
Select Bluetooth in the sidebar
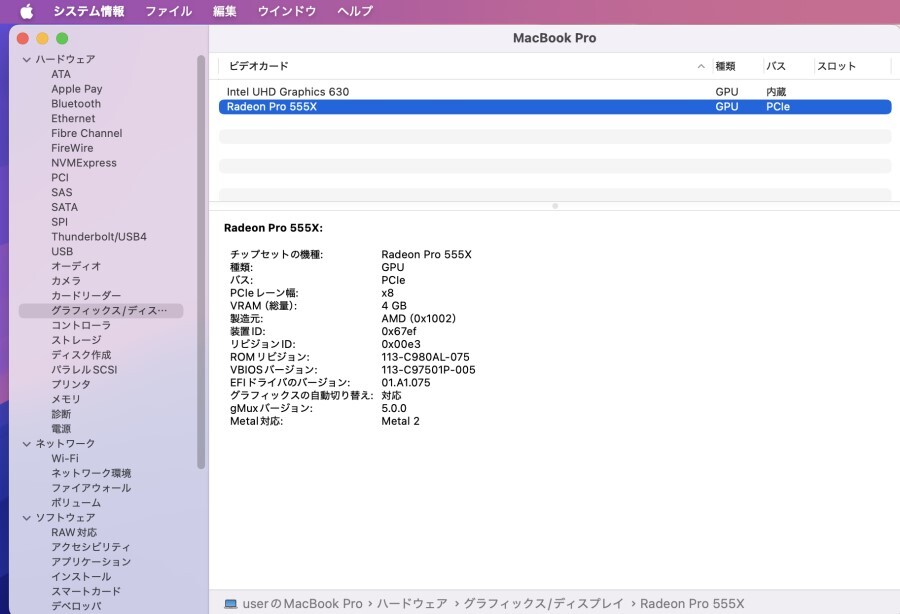pyautogui.click(x=75, y=103)
